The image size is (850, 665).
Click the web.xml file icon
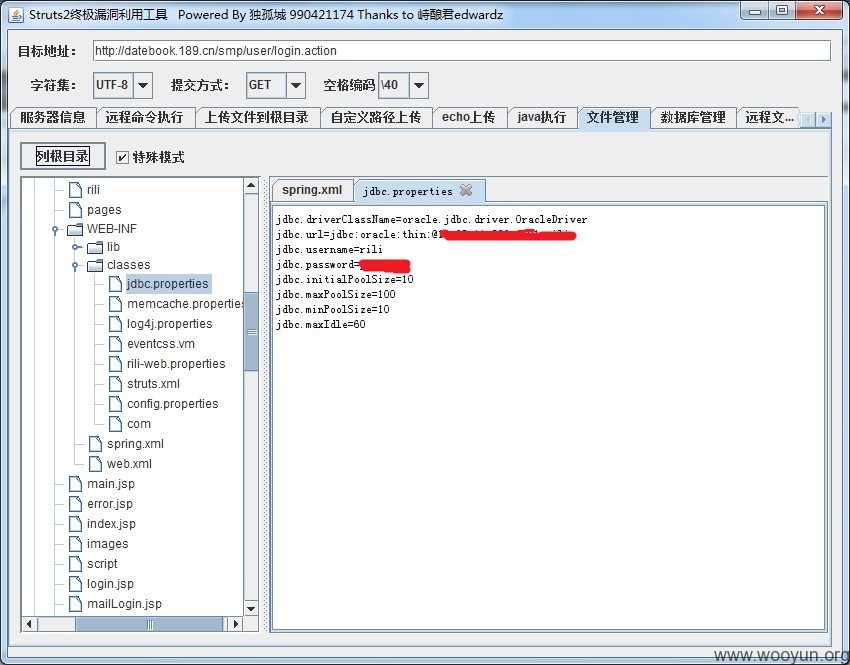click(x=95, y=464)
